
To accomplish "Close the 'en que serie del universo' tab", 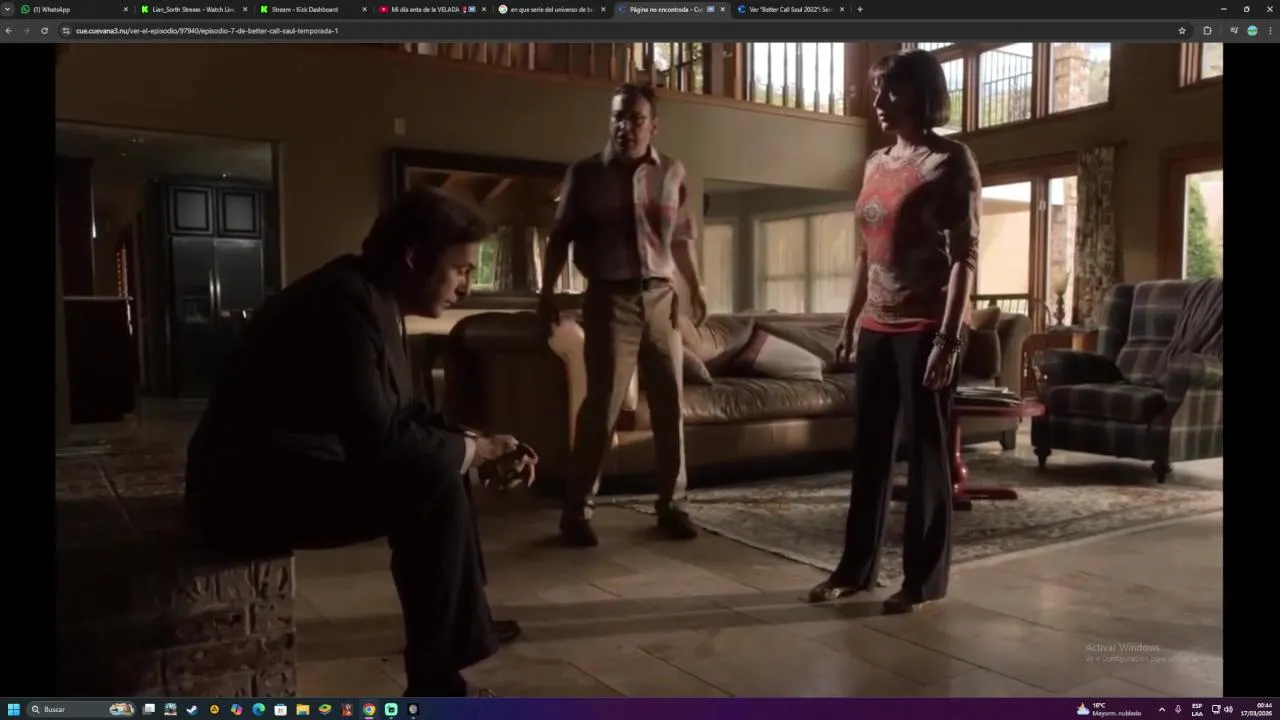I will click(603, 9).
